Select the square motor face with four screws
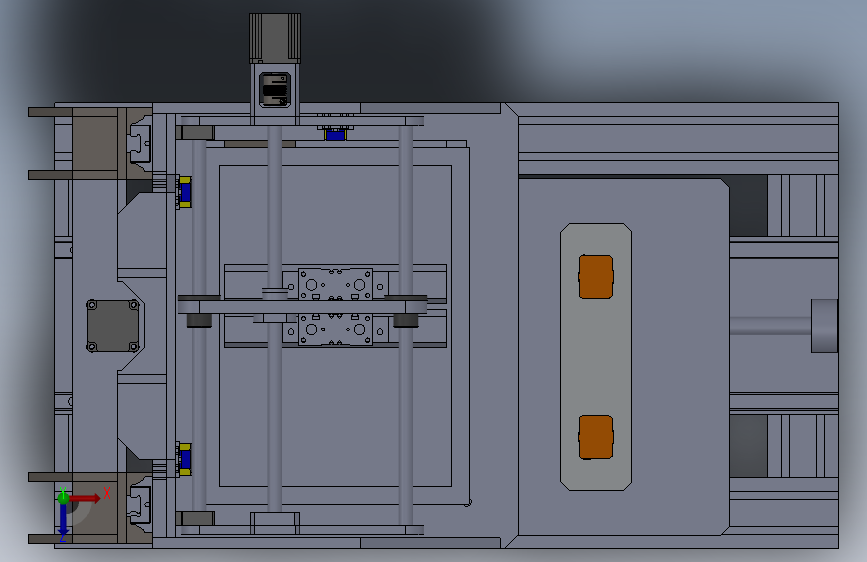Screen dimensions: 867x562 pyautogui.click(x=113, y=326)
